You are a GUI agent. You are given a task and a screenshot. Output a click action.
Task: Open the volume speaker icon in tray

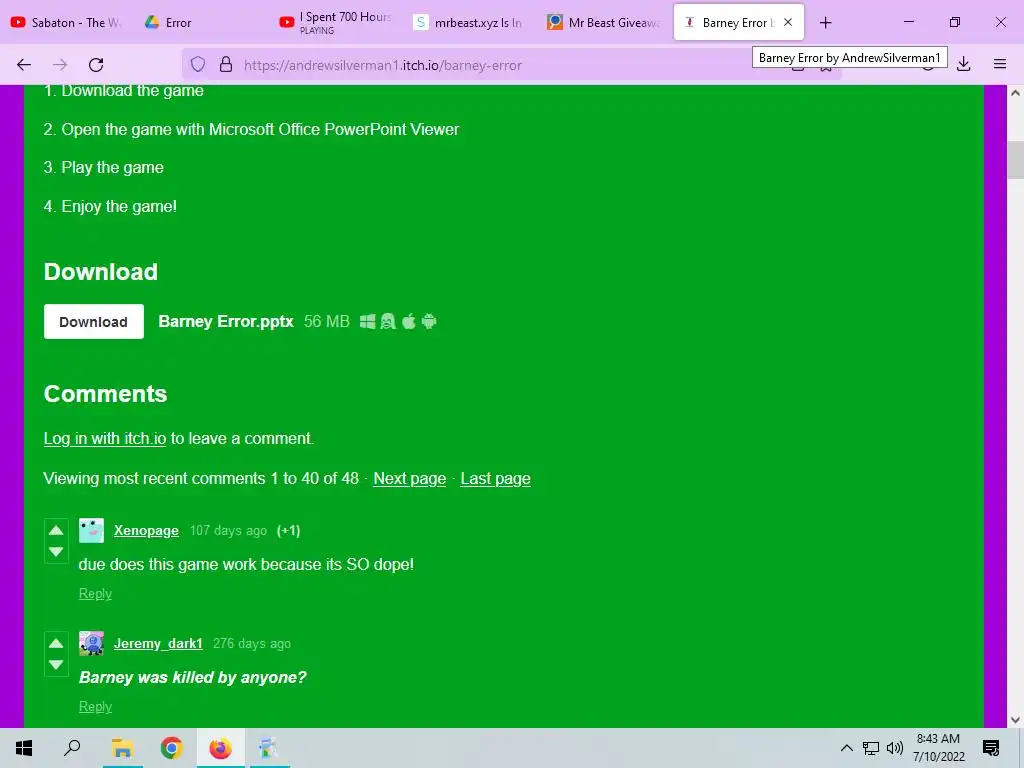[x=895, y=748]
